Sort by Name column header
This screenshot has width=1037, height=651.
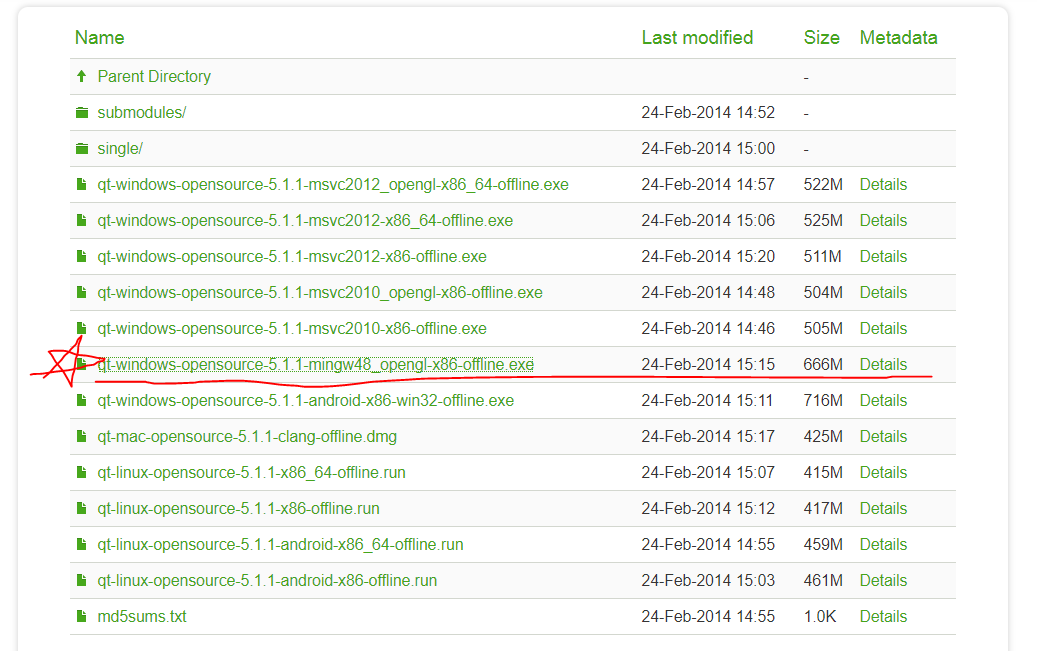pyautogui.click(x=99, y=38)
